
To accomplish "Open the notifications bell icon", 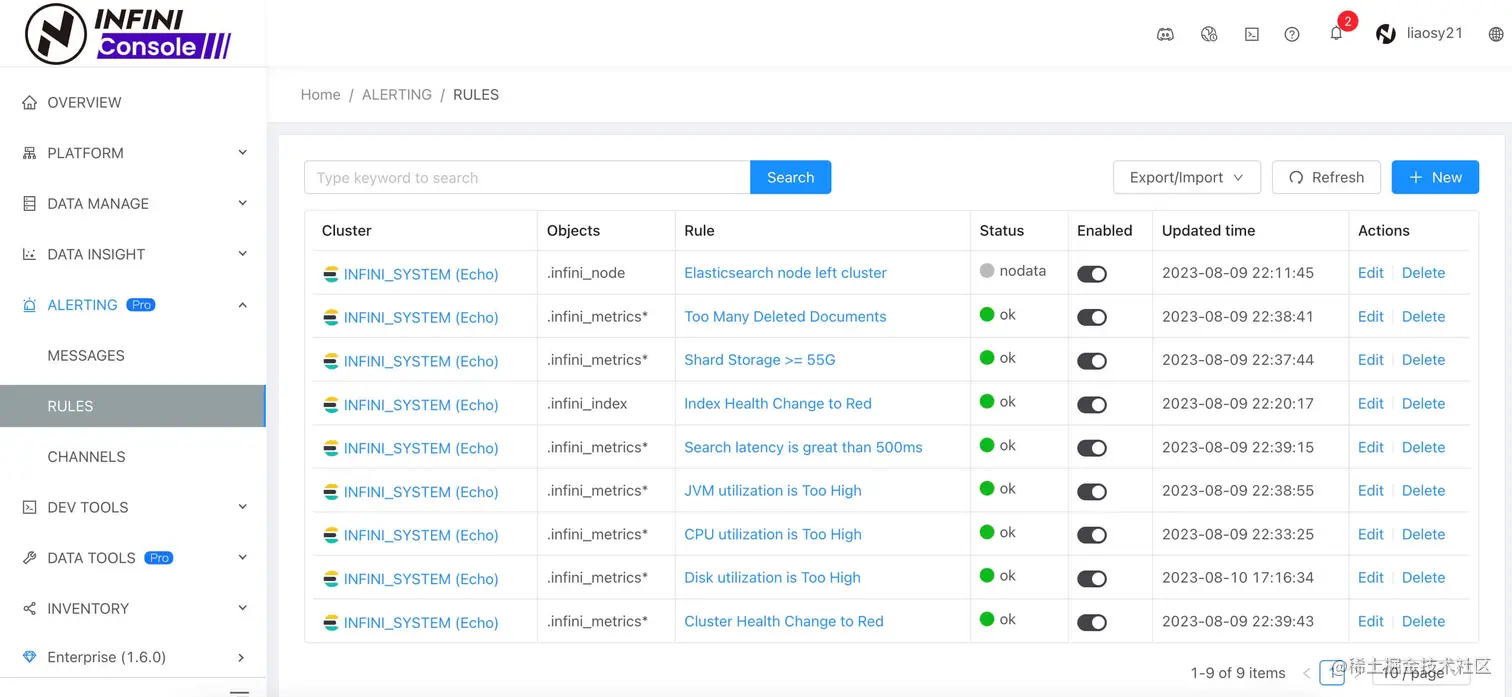I will [x=1336, y=33].
